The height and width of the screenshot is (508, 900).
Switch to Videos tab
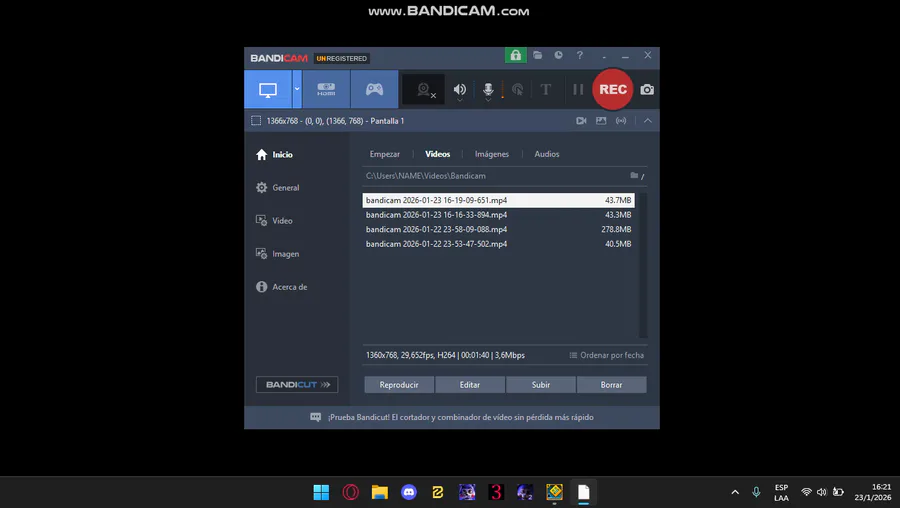point(437,154)
